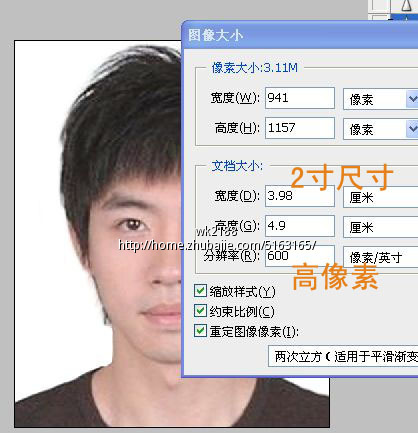Open the pixel width unit dropdown arrow
418x433 pixels.
point(412,99)
